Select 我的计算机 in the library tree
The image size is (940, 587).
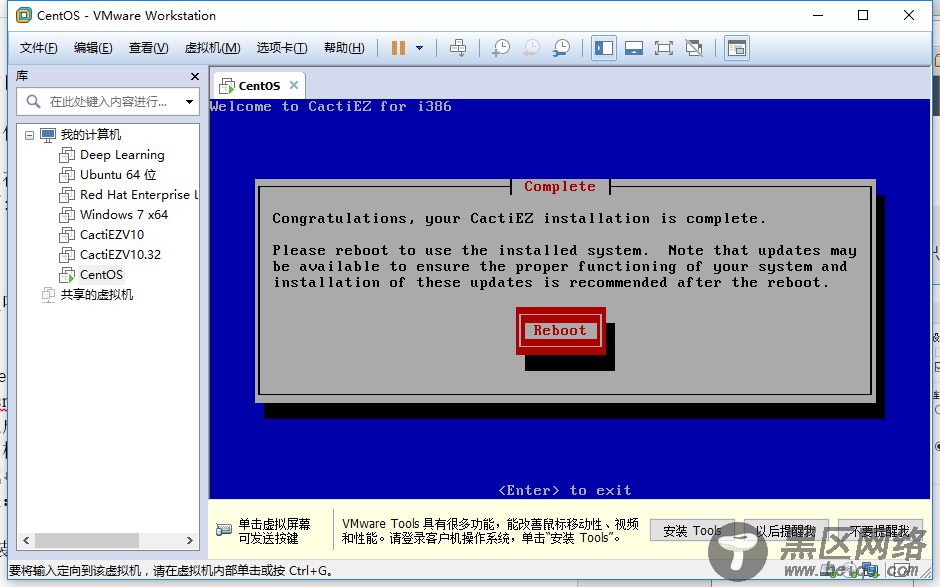coord(91,135)
